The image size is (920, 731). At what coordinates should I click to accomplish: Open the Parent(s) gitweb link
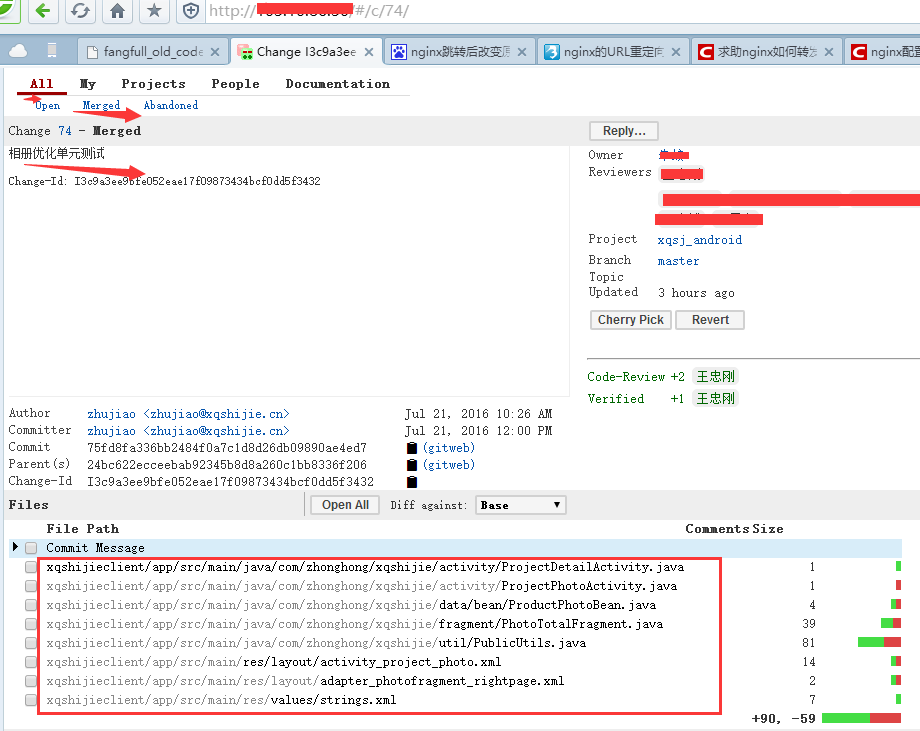449,465
